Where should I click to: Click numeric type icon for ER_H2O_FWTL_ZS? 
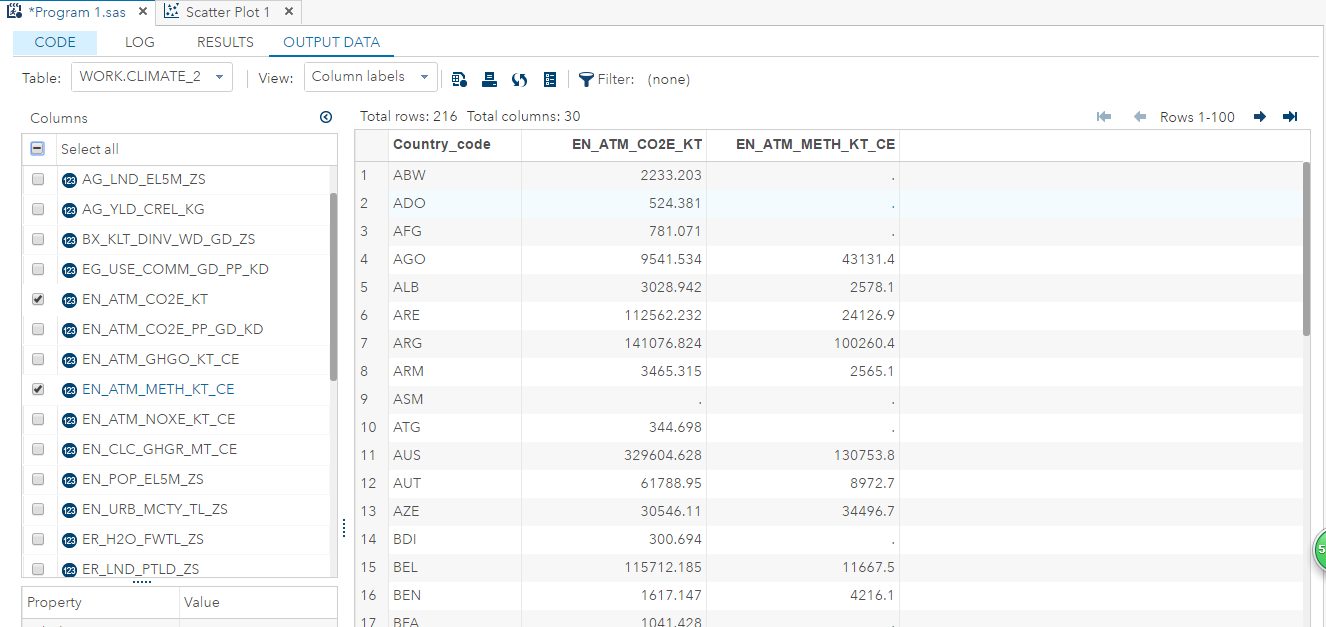pos(69,540)
